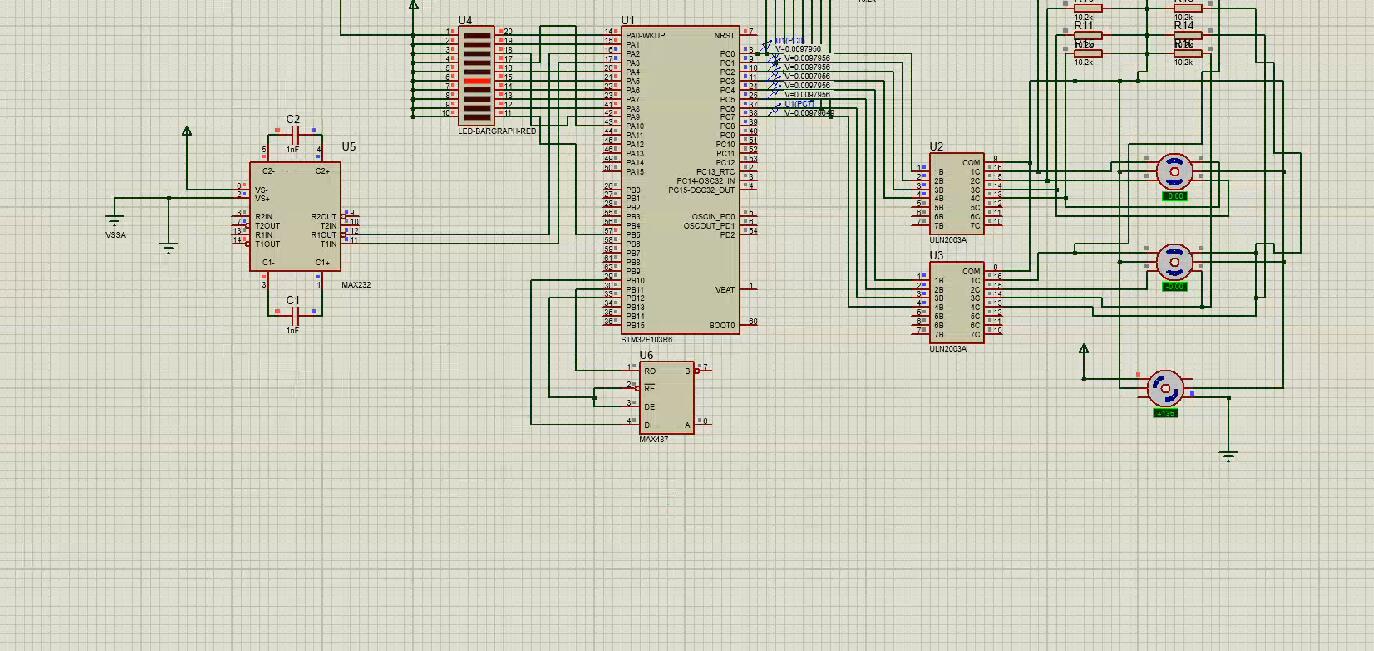Click the "LED-BARGRAPH-RED" label
Viewport: 1374px width, 651px height.
497,131
